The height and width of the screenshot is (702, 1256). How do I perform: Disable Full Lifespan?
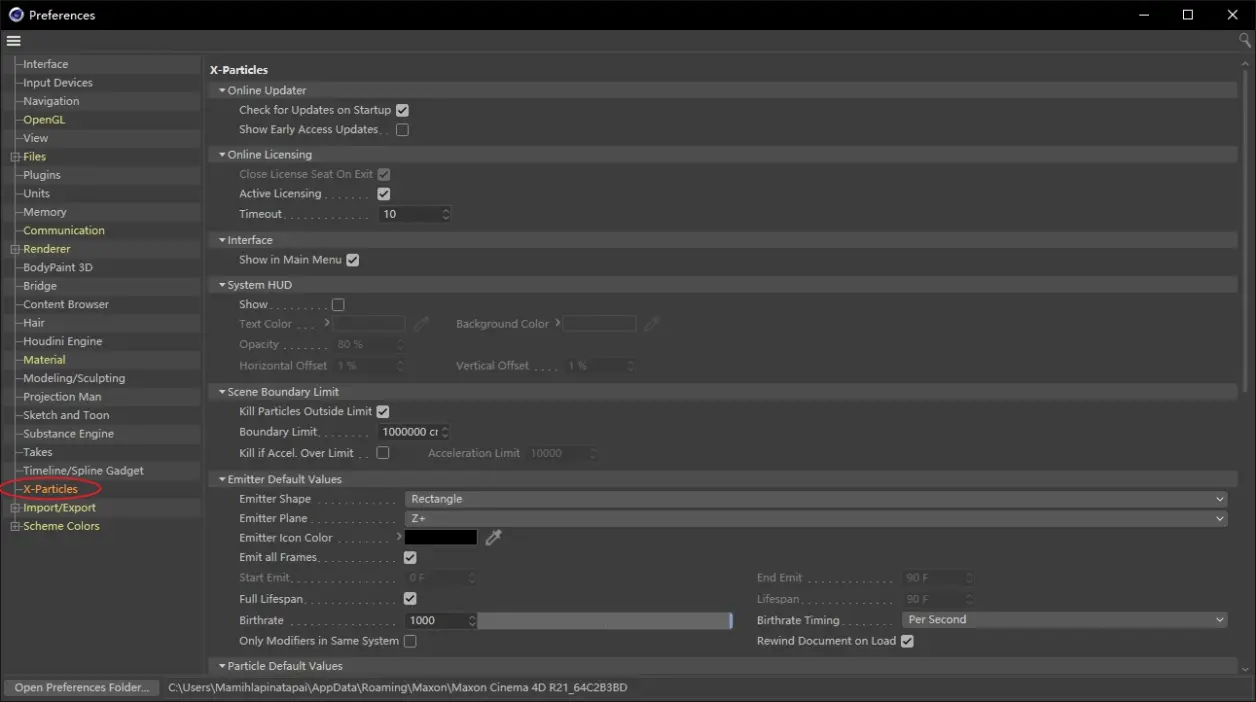click(x=409, y=598)
